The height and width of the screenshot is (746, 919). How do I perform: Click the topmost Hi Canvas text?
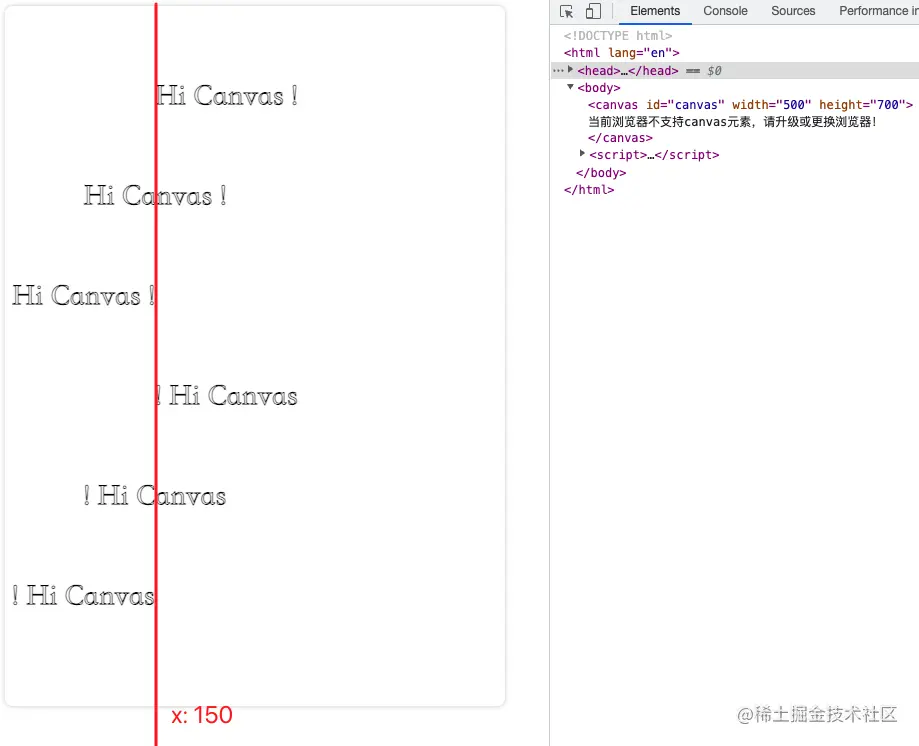click(x=227, y=95)
